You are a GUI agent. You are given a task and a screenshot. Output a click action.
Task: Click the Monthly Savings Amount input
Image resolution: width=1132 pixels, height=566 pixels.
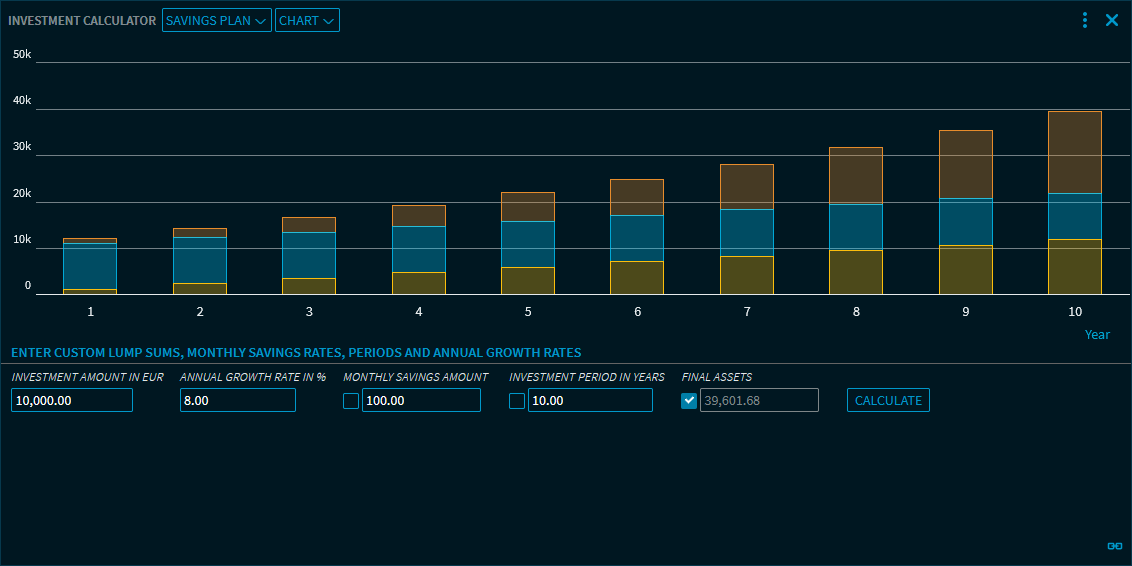pyautogui.click(x=421, y=400)
